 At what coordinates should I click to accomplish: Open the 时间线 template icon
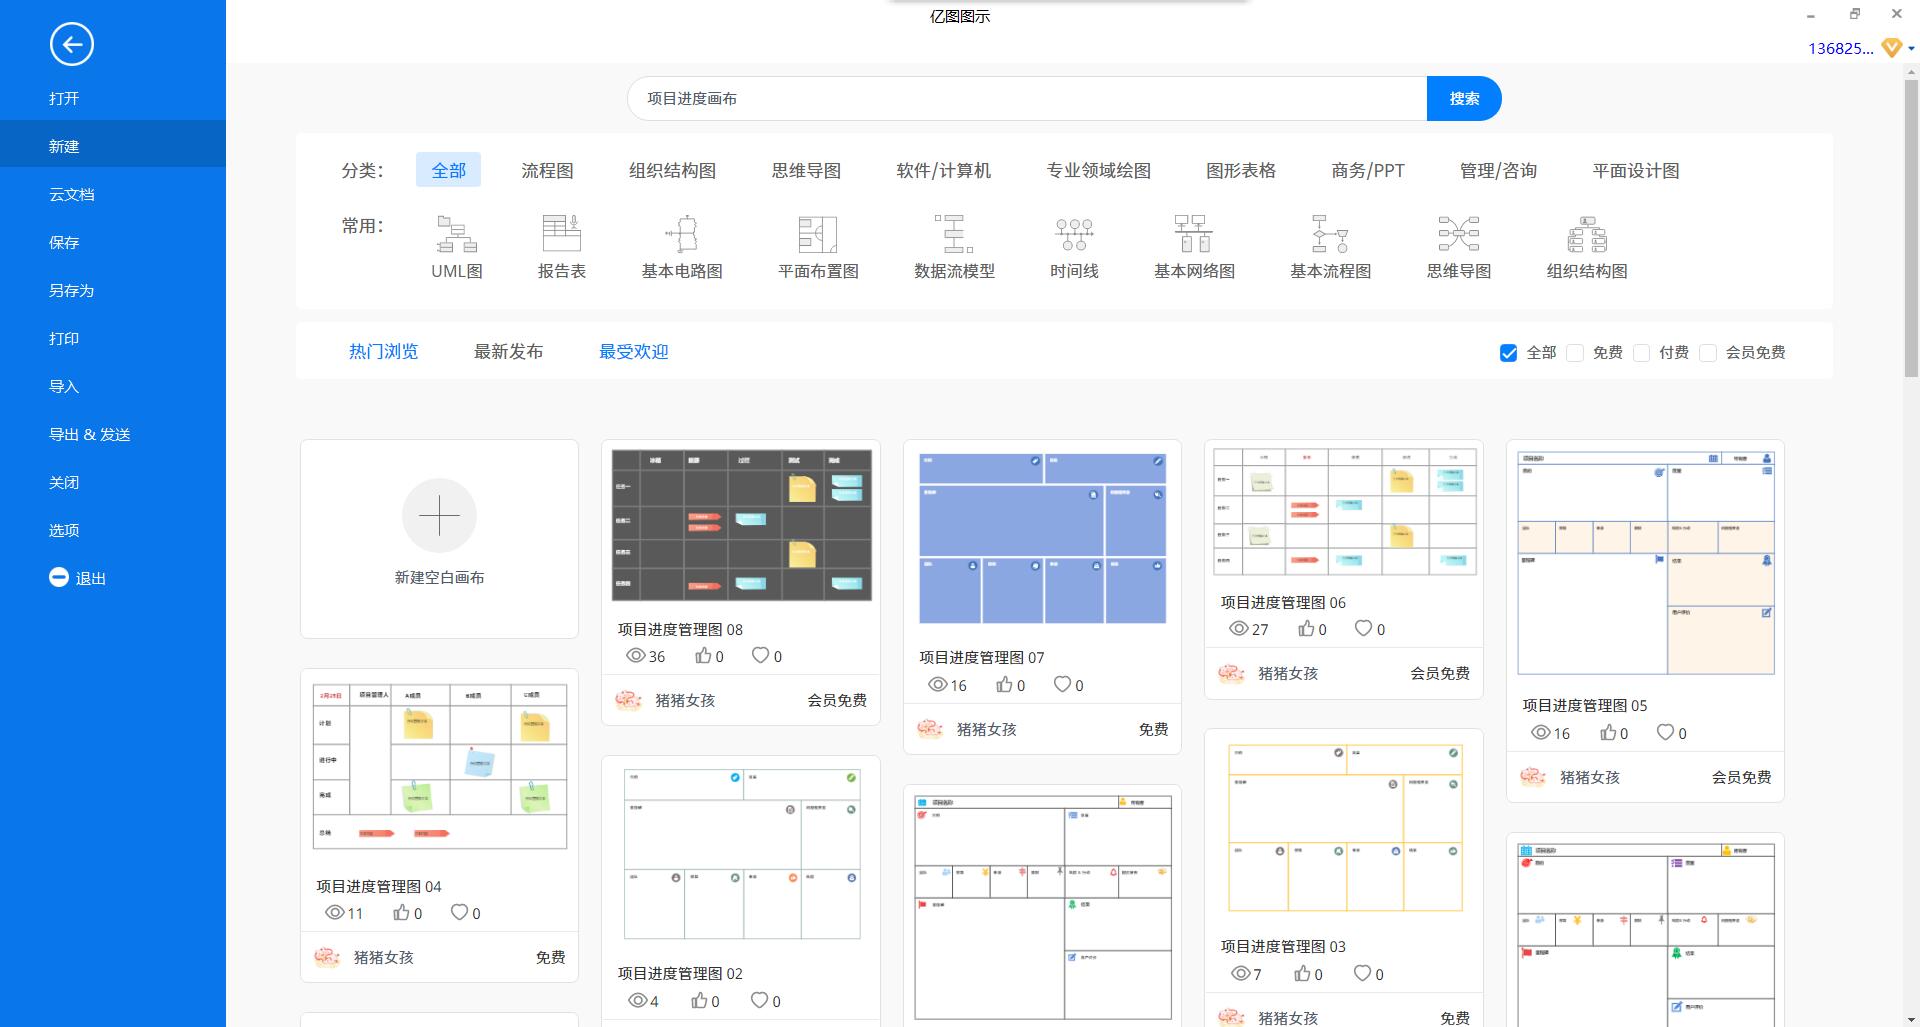(x=1073, y=240)
